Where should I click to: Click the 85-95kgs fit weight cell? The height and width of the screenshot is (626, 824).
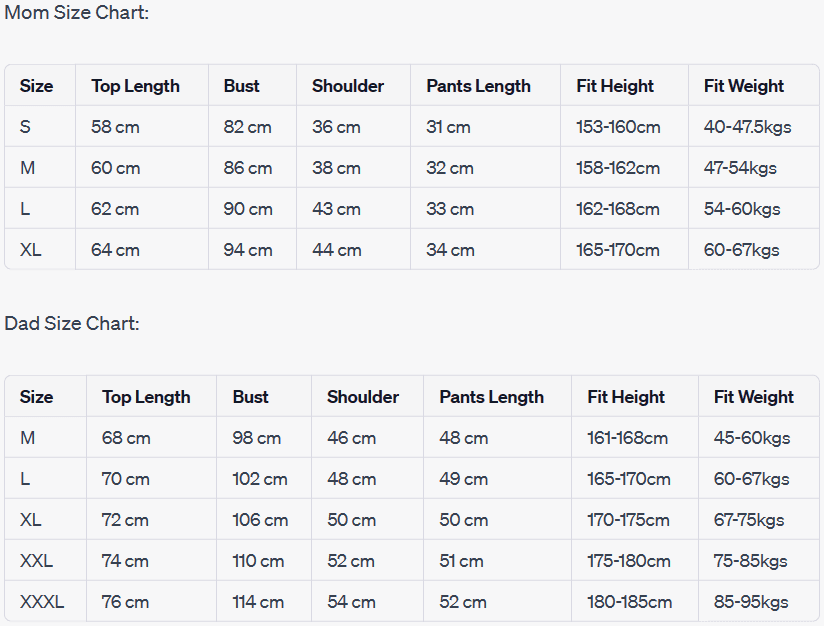[751, 602]
